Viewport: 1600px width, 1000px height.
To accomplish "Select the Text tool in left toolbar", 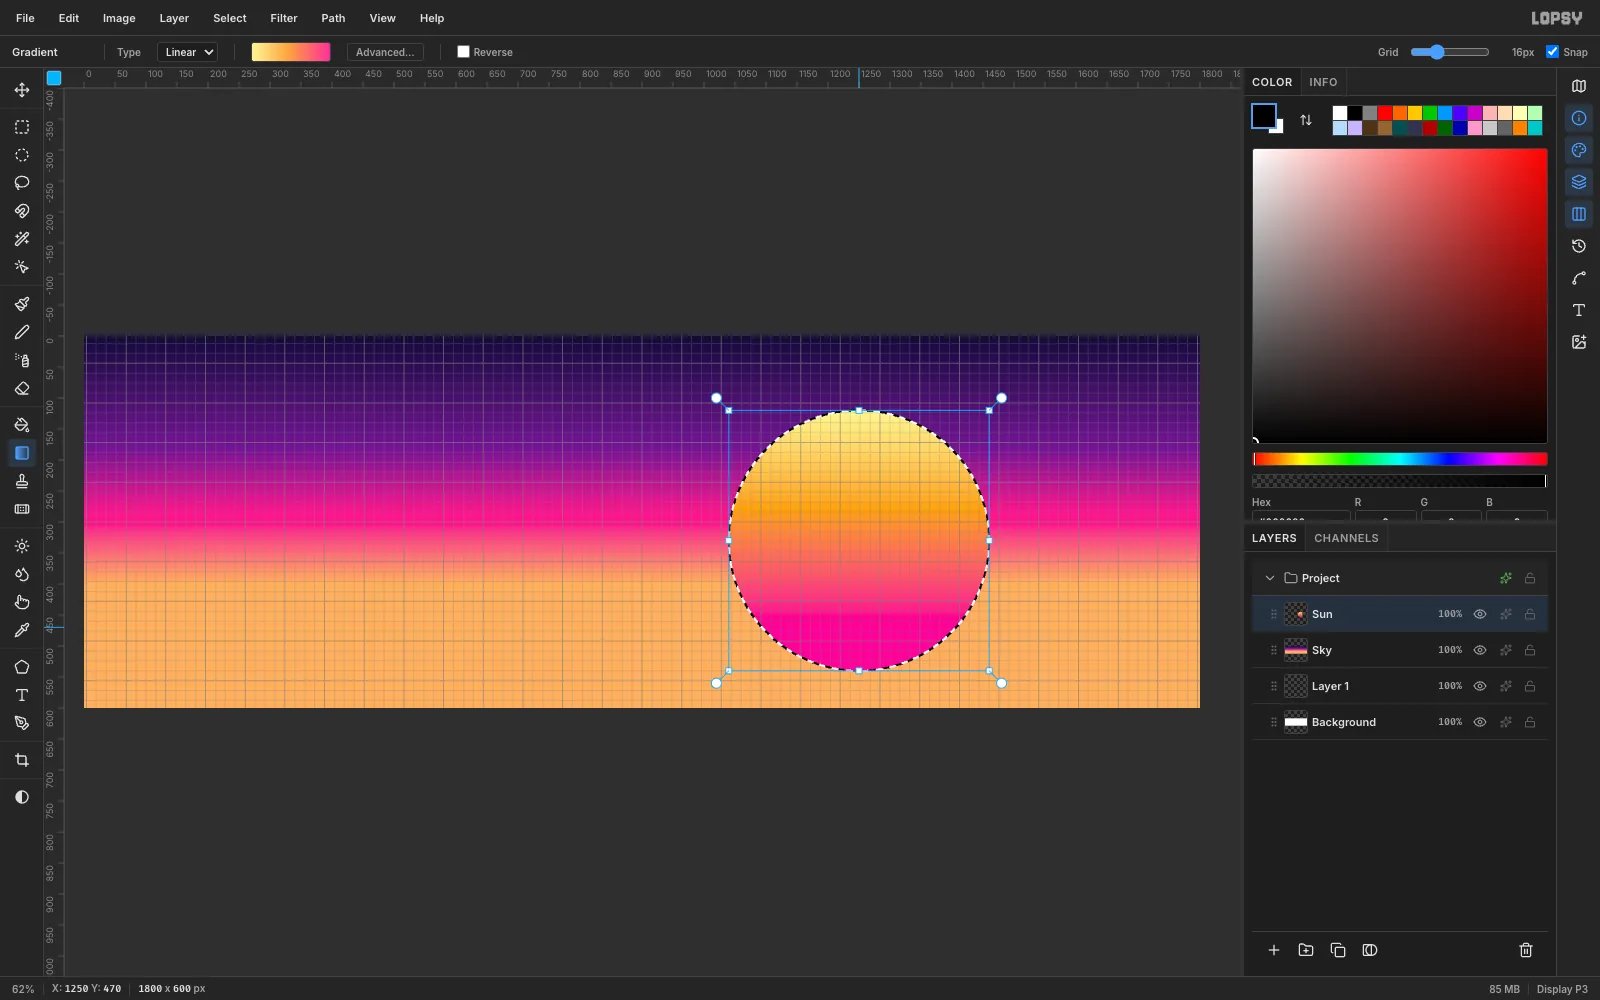I will 22,695.
